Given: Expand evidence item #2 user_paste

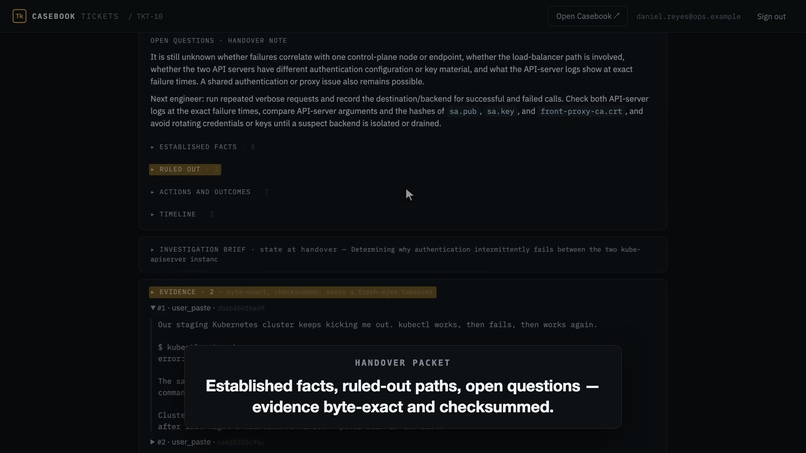Looking at the screenshot, I should 207,442.
